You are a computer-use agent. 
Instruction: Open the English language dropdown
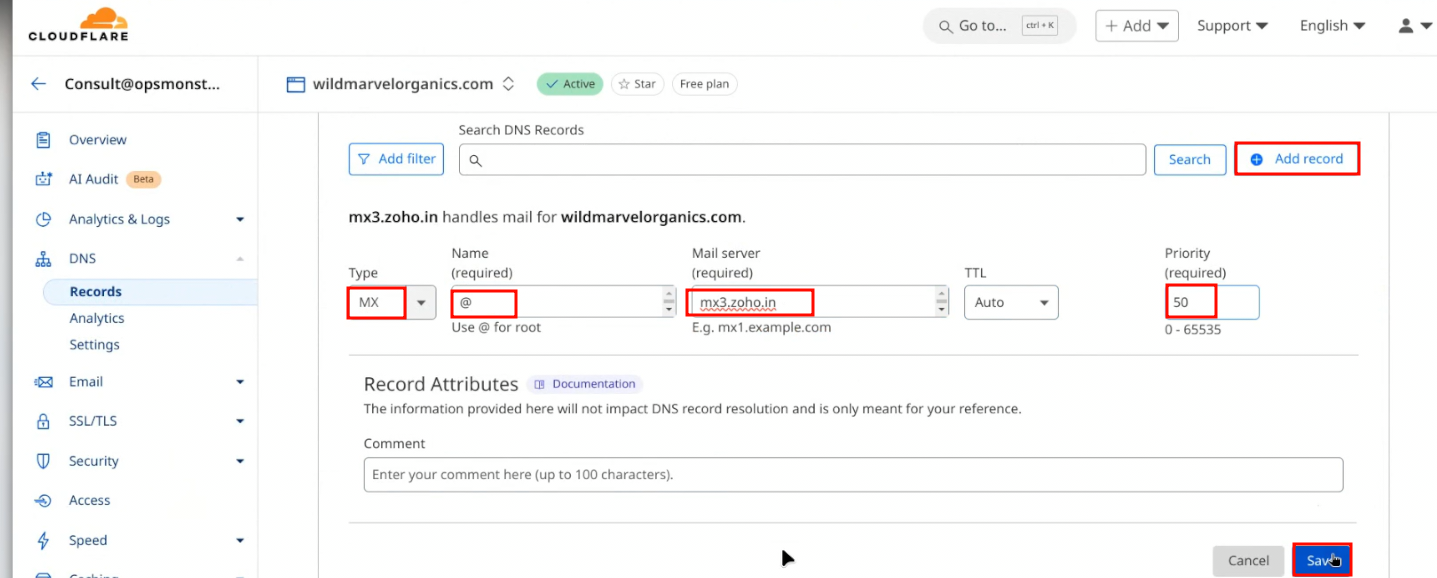click(1332, 26)
